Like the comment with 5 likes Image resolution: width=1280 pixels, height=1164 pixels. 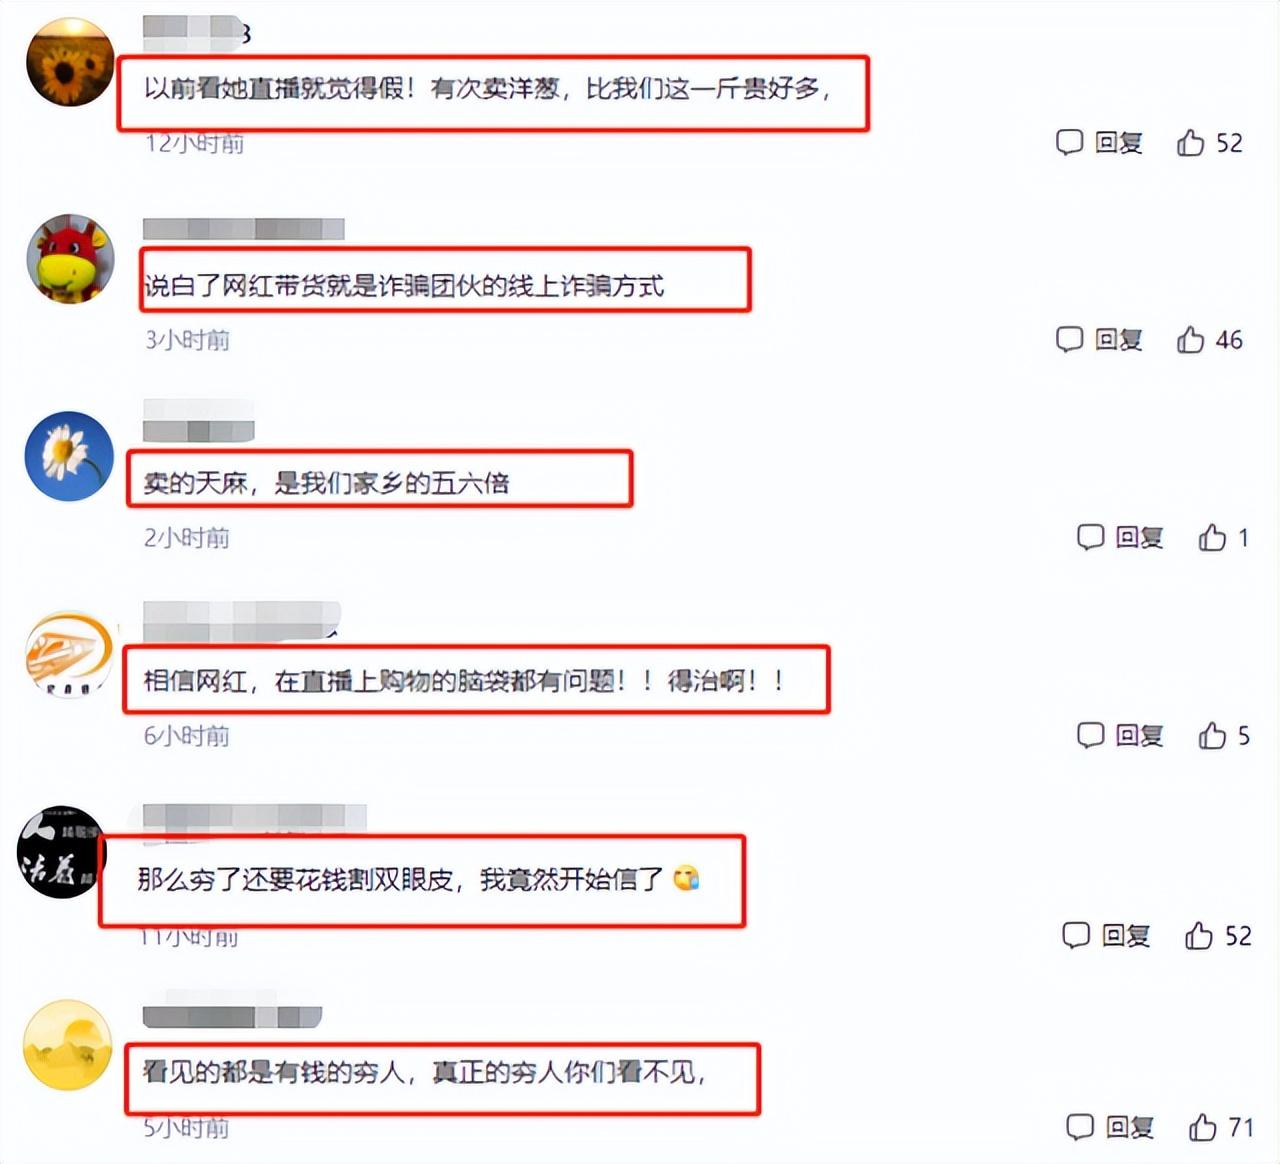[x=1212, y=735]
